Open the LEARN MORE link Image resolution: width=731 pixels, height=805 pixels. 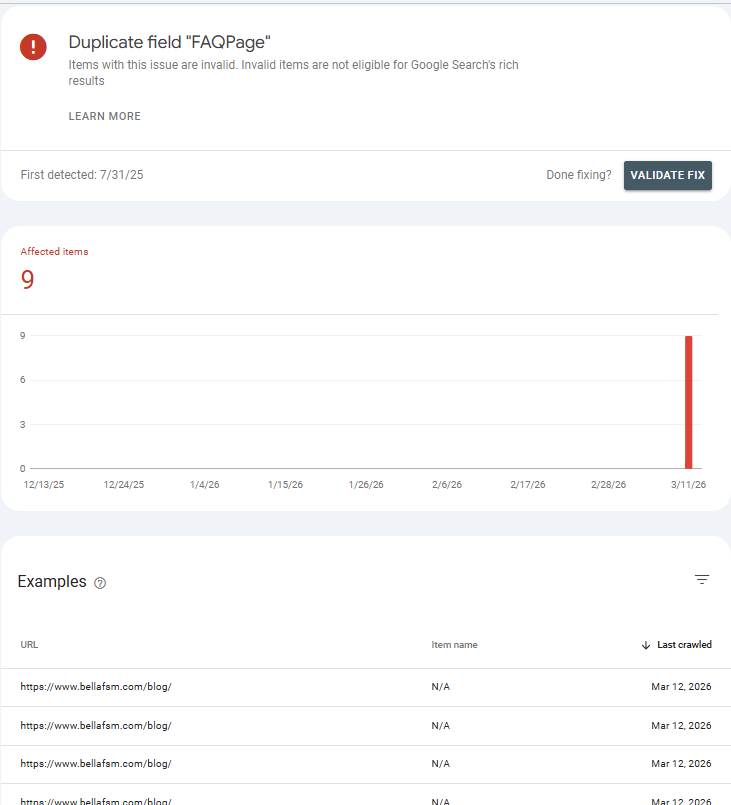point(104,116)
